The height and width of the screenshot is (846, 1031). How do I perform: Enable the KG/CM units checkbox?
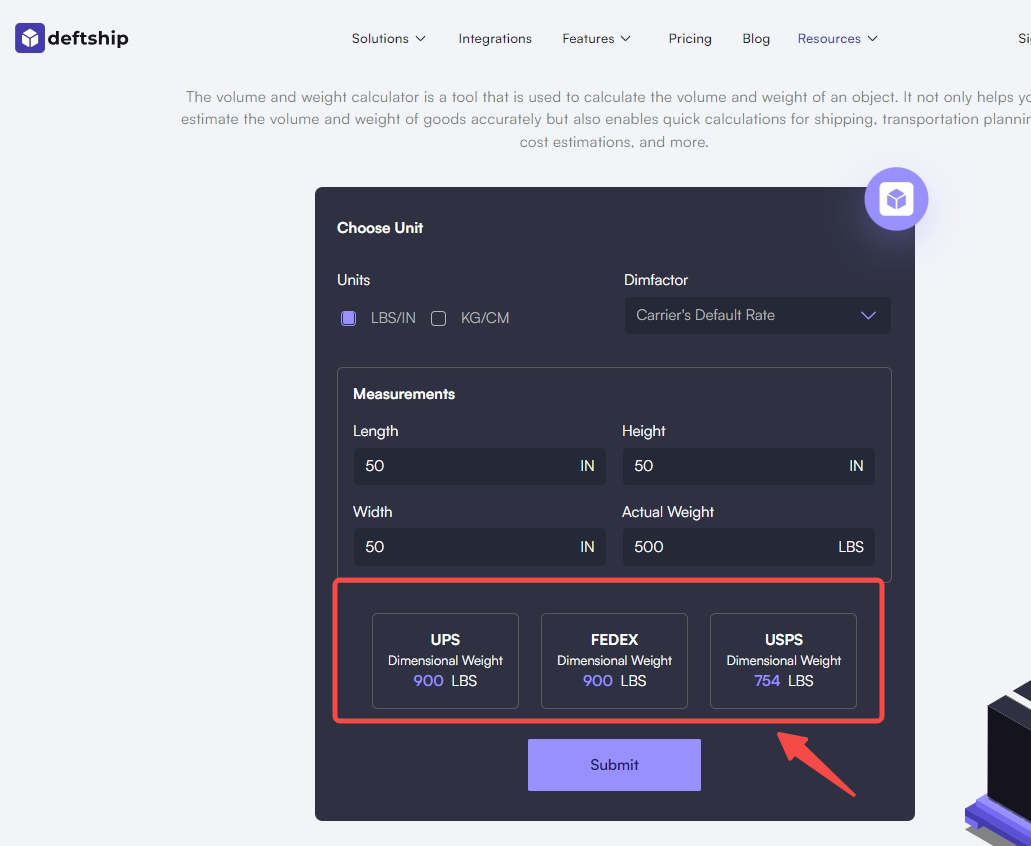pos(439,318)
